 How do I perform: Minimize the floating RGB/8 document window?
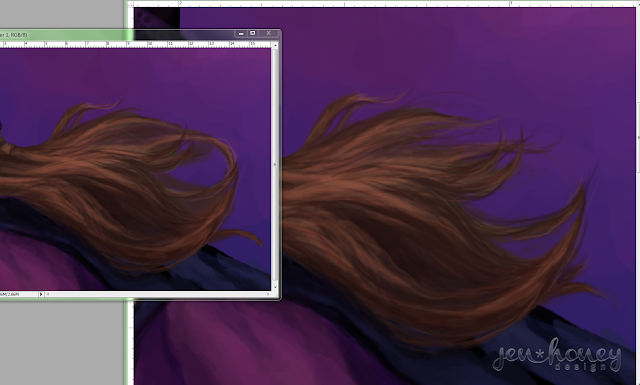click(x=241, y=33)
